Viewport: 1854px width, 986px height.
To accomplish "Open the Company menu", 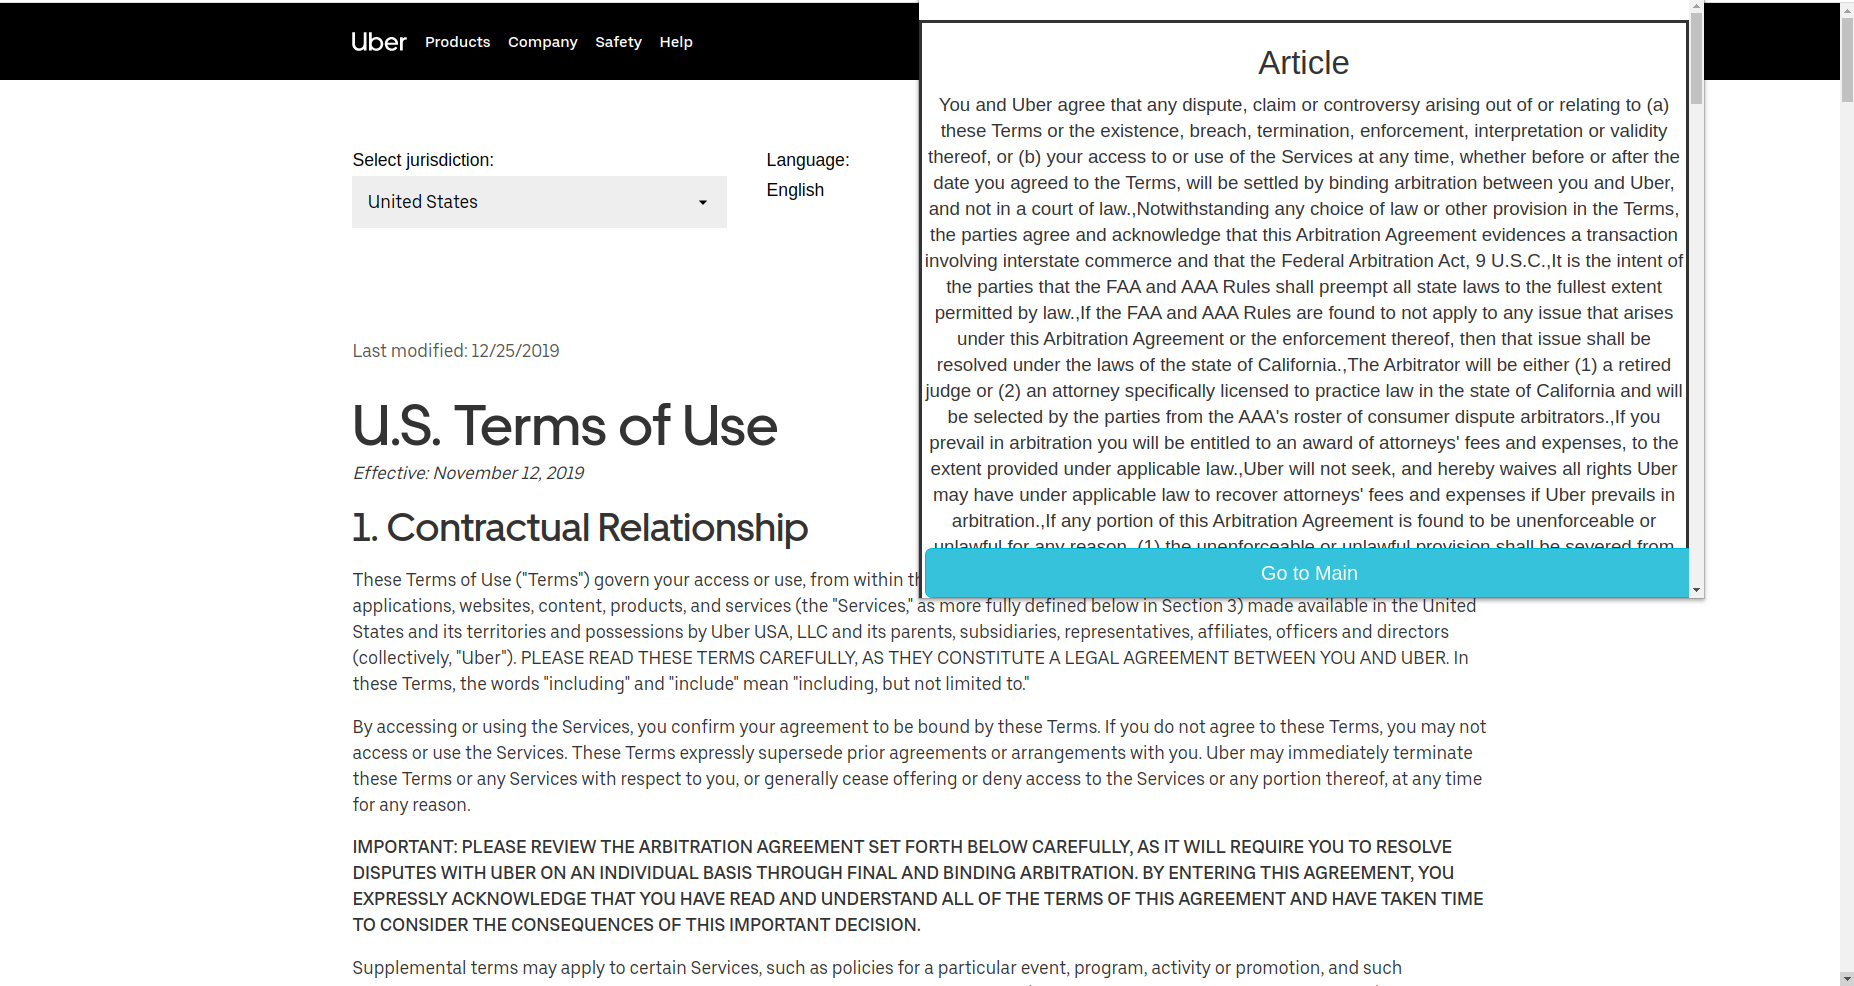I will click(542, 42).
